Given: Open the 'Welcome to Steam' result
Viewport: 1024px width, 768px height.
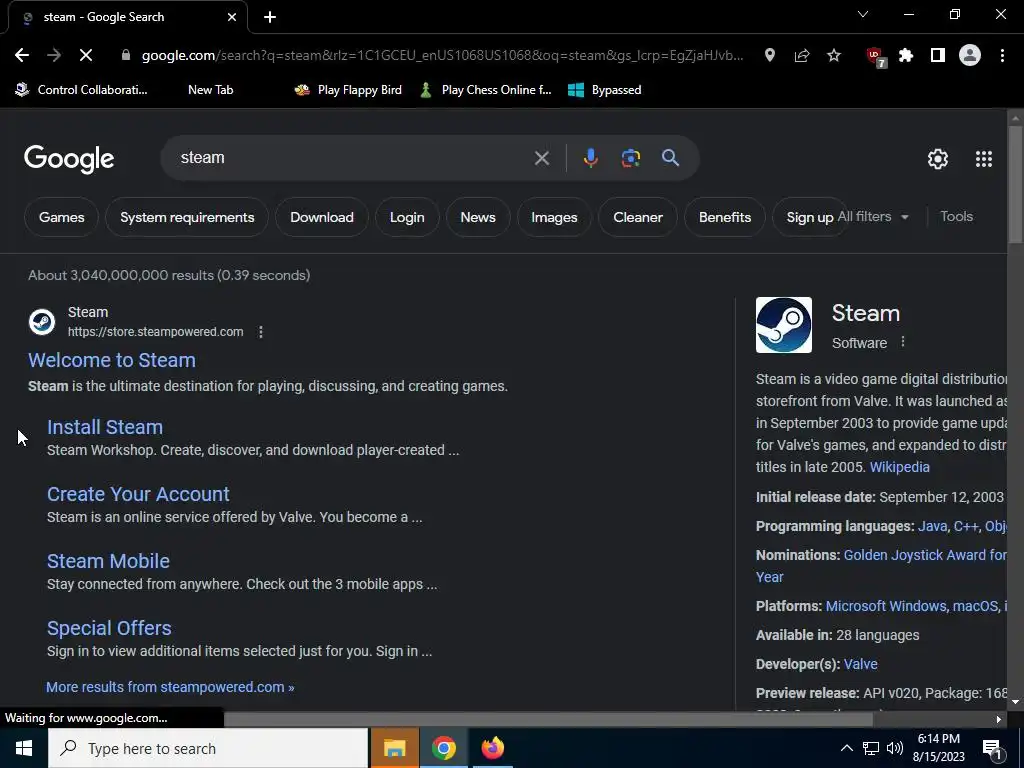Looking at the screenshot, I should [x=112, y=360].
